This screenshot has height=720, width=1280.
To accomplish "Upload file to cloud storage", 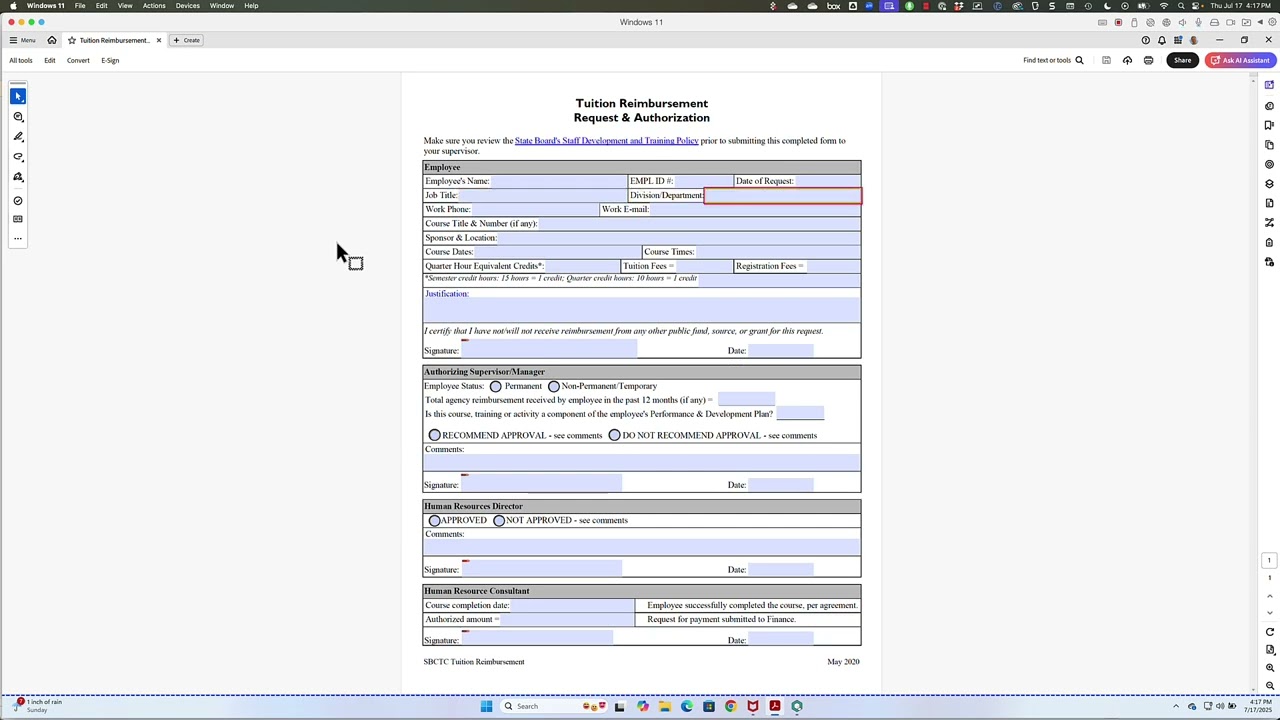I will [x=1127, y=60].
